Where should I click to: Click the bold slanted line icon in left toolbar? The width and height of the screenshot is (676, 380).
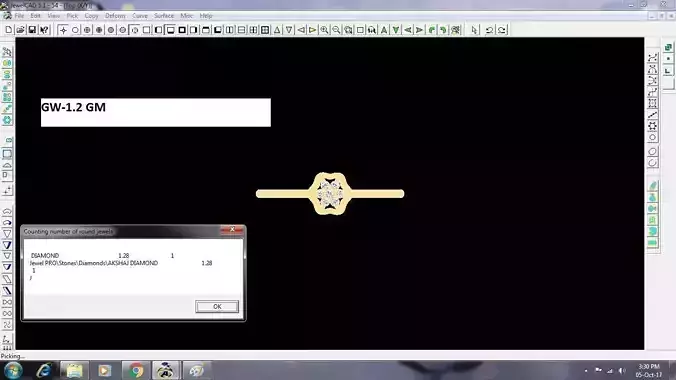[x=7, y=291]
